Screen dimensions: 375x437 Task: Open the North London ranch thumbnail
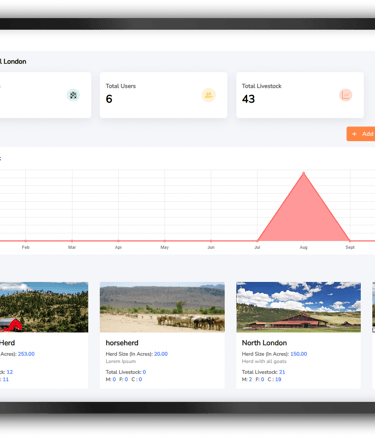point(298,307)
